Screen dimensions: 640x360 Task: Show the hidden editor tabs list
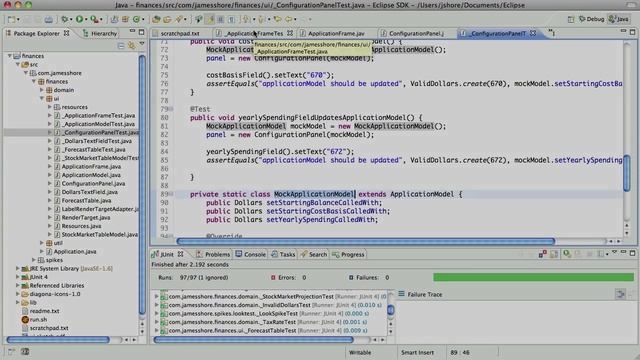(x=551, y=33)
